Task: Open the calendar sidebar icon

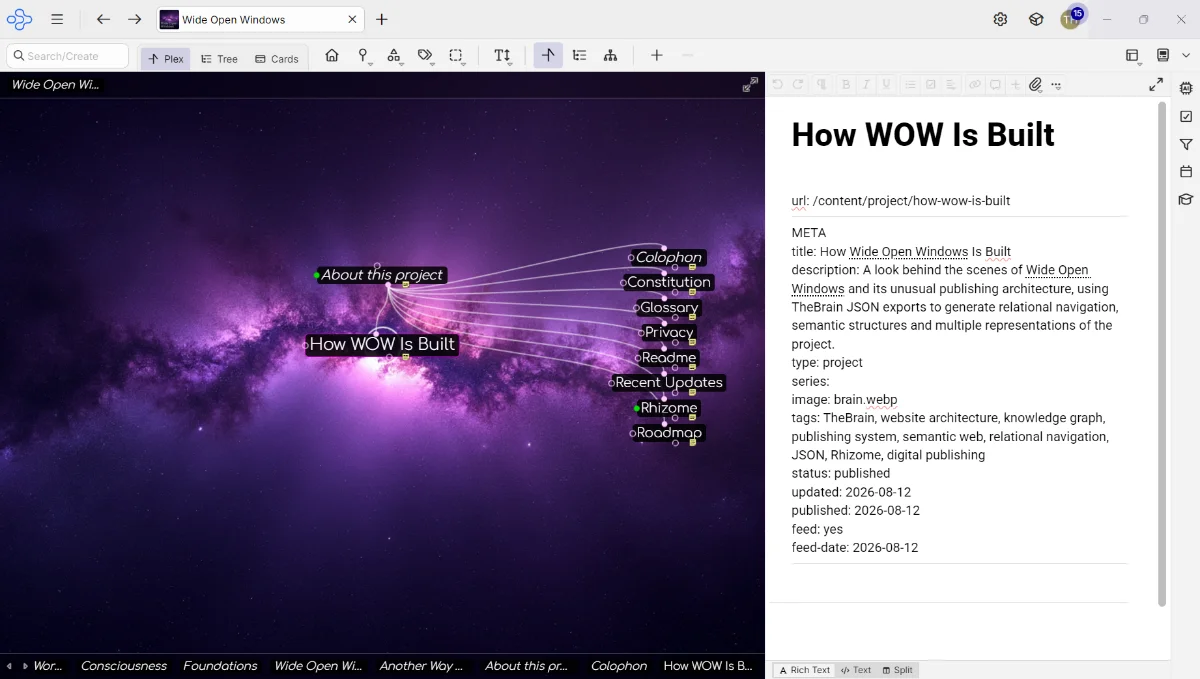Action: 1186,172
